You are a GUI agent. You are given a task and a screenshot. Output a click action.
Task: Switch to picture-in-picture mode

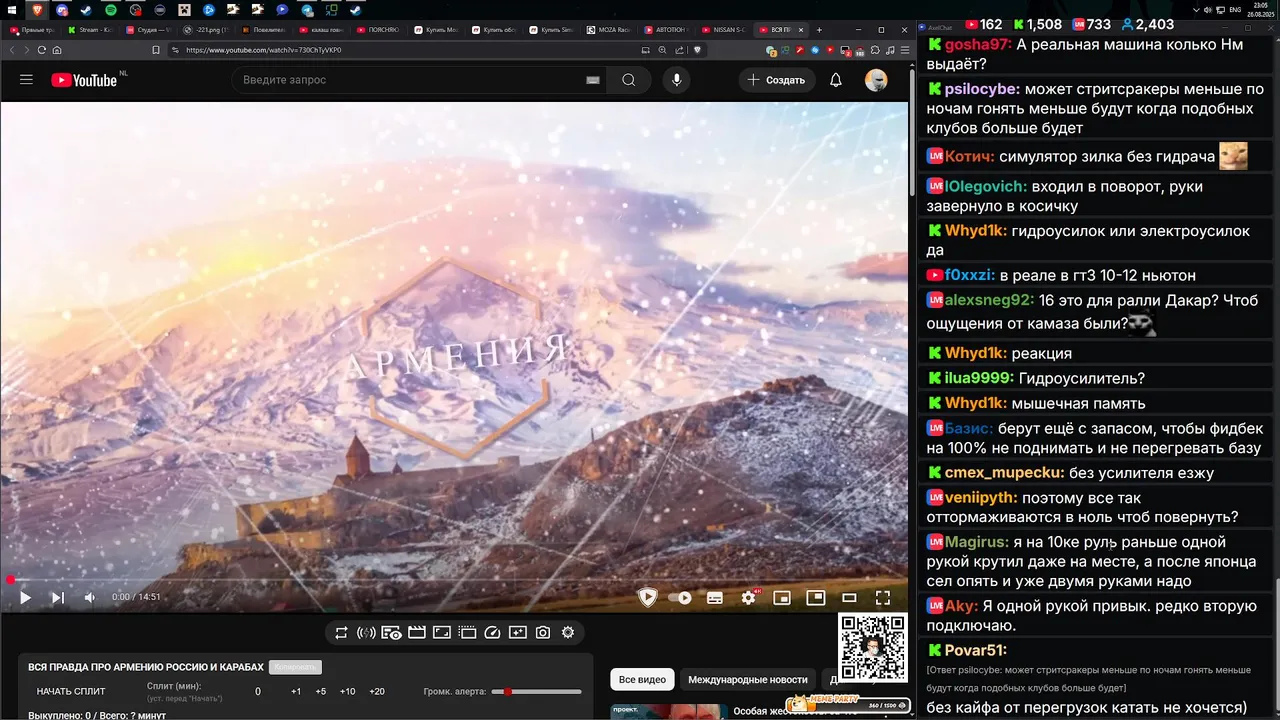(816, 598)
